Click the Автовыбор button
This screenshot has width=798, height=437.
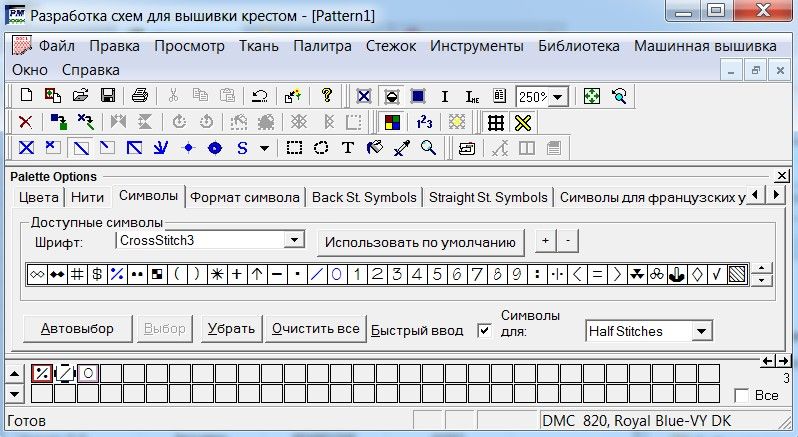[77, 329]
